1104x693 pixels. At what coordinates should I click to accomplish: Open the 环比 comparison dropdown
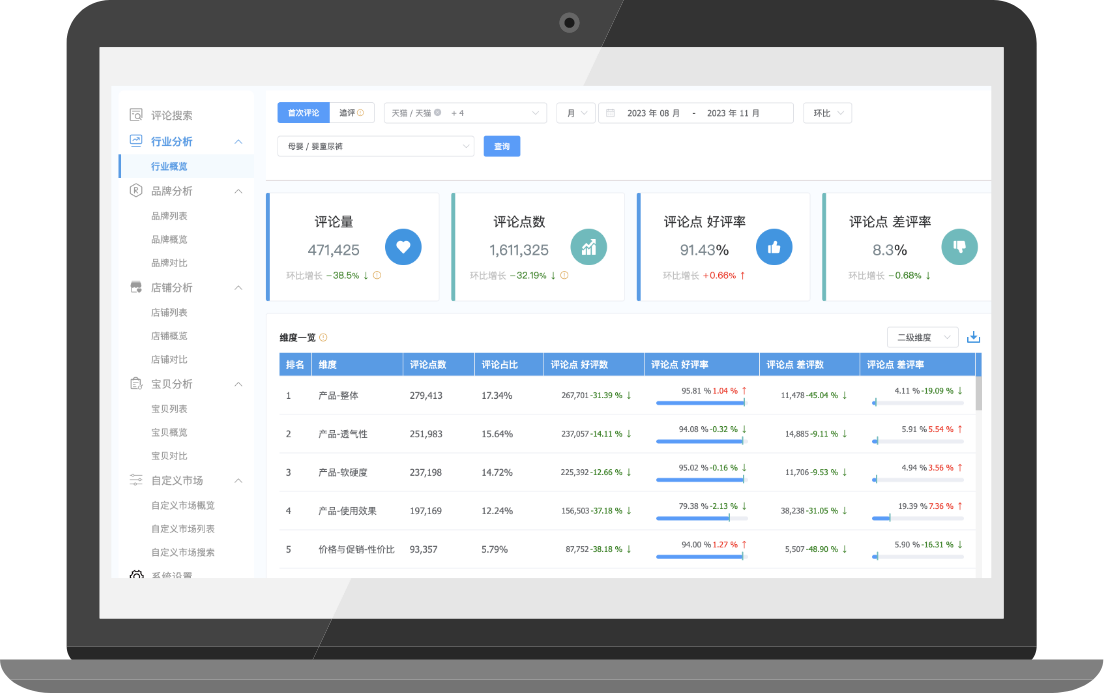point(827,113)
